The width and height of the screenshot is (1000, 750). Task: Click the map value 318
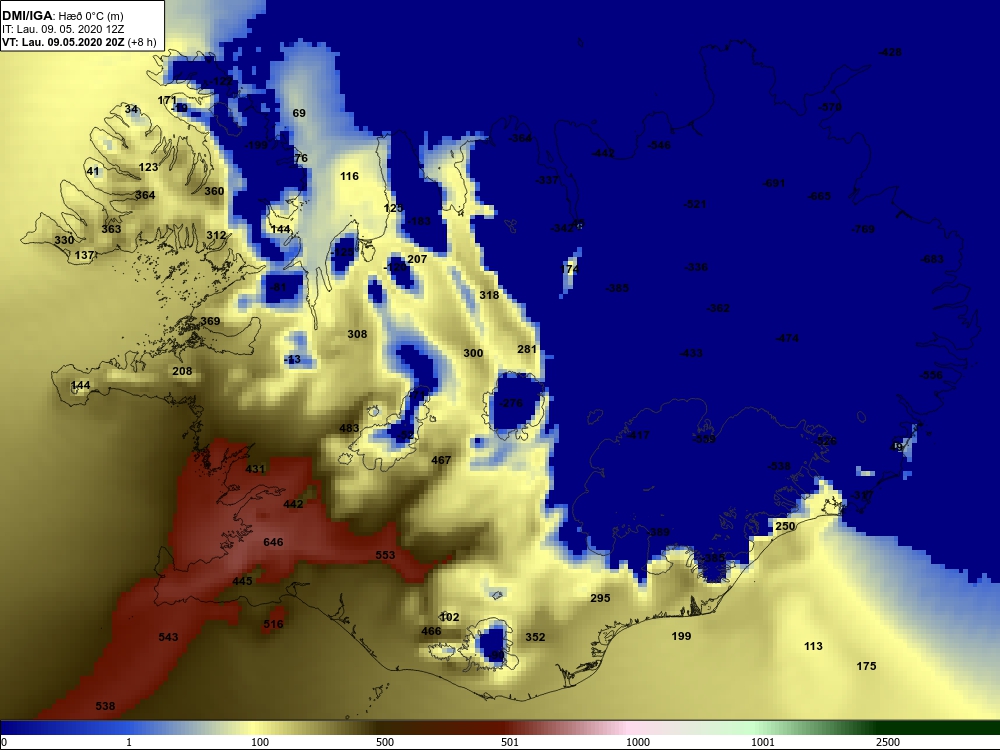[489, 295]
